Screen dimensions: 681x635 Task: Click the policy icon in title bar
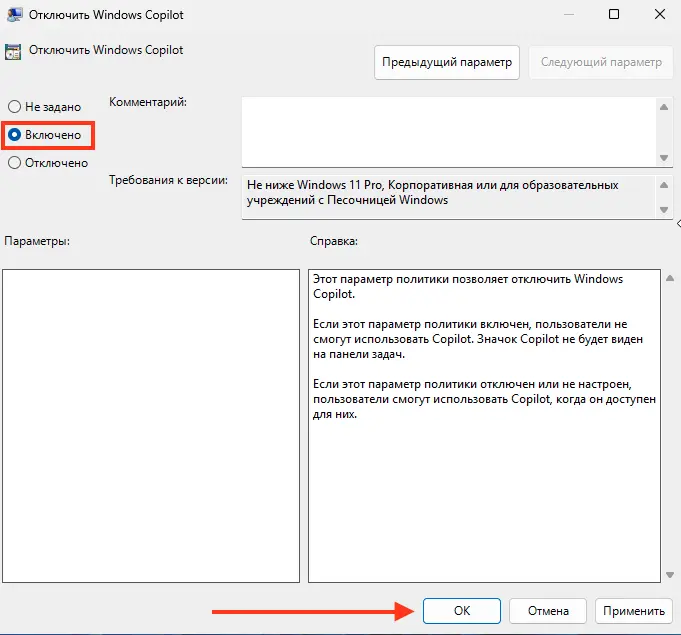[x=14, y=15]
